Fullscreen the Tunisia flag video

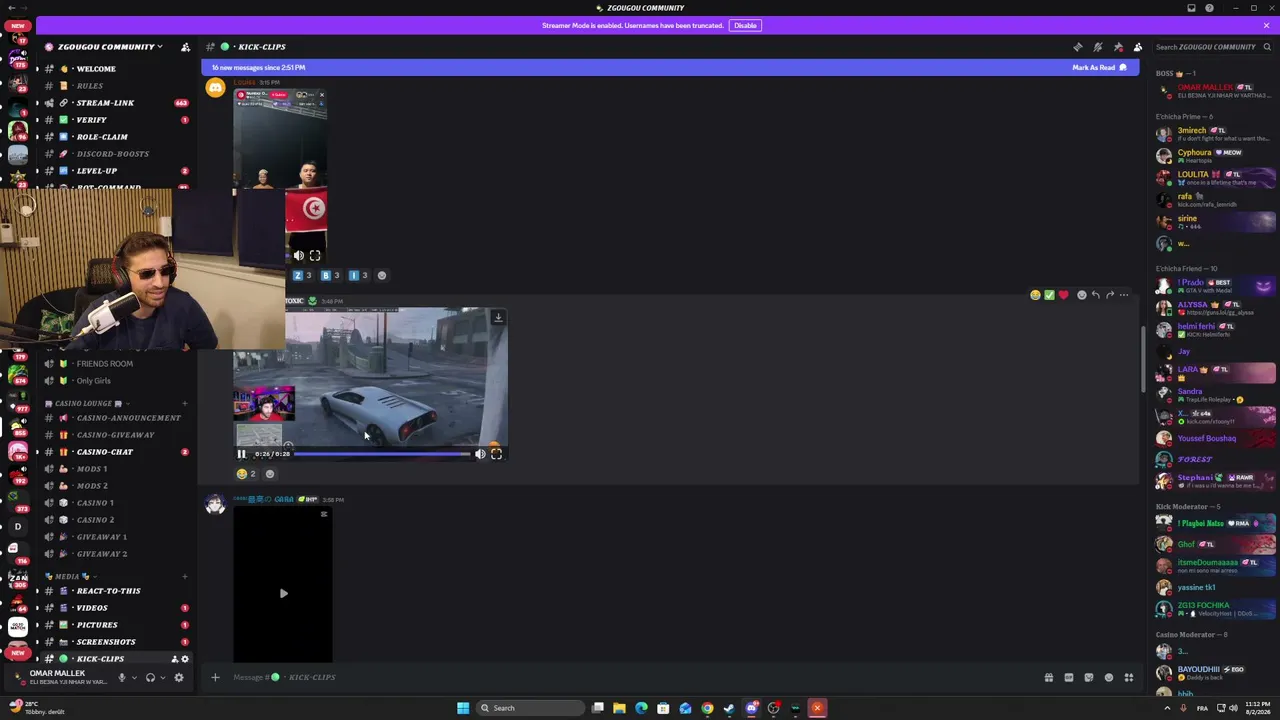coord(315,256)
